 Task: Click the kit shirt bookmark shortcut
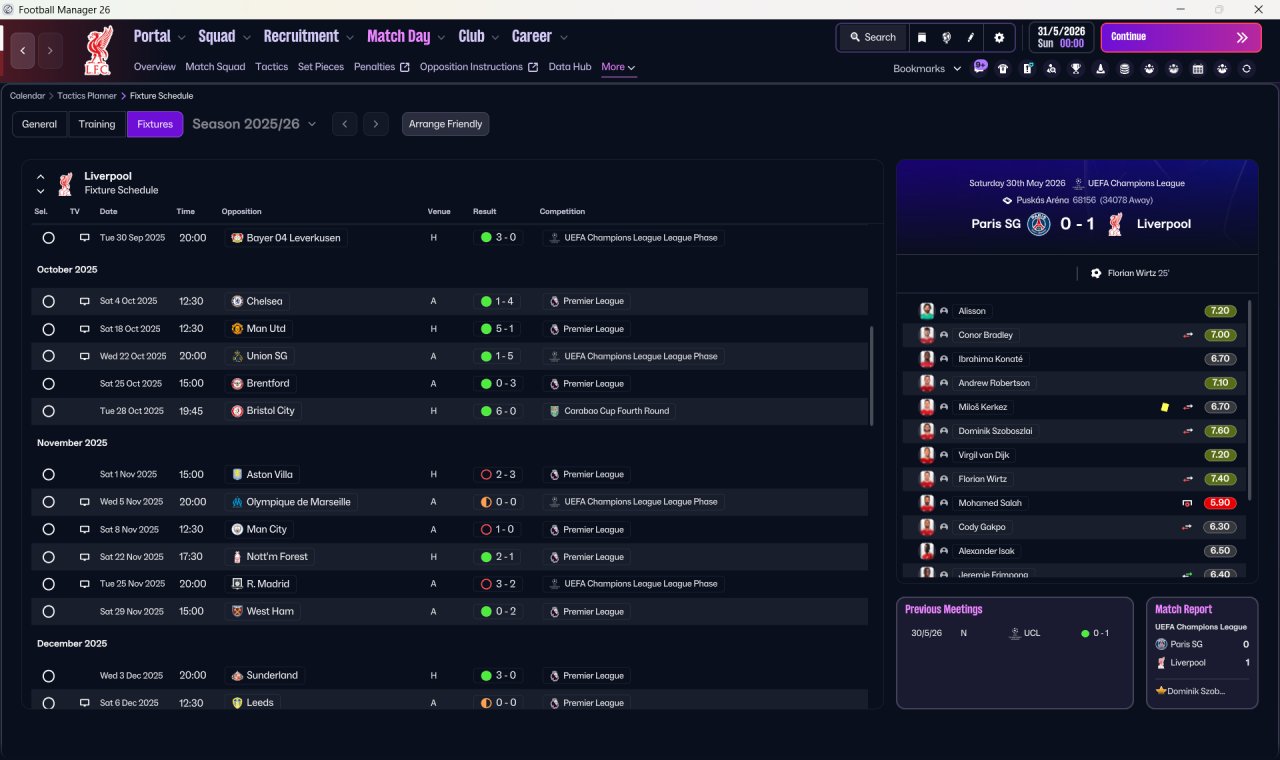coord(1003,69)
